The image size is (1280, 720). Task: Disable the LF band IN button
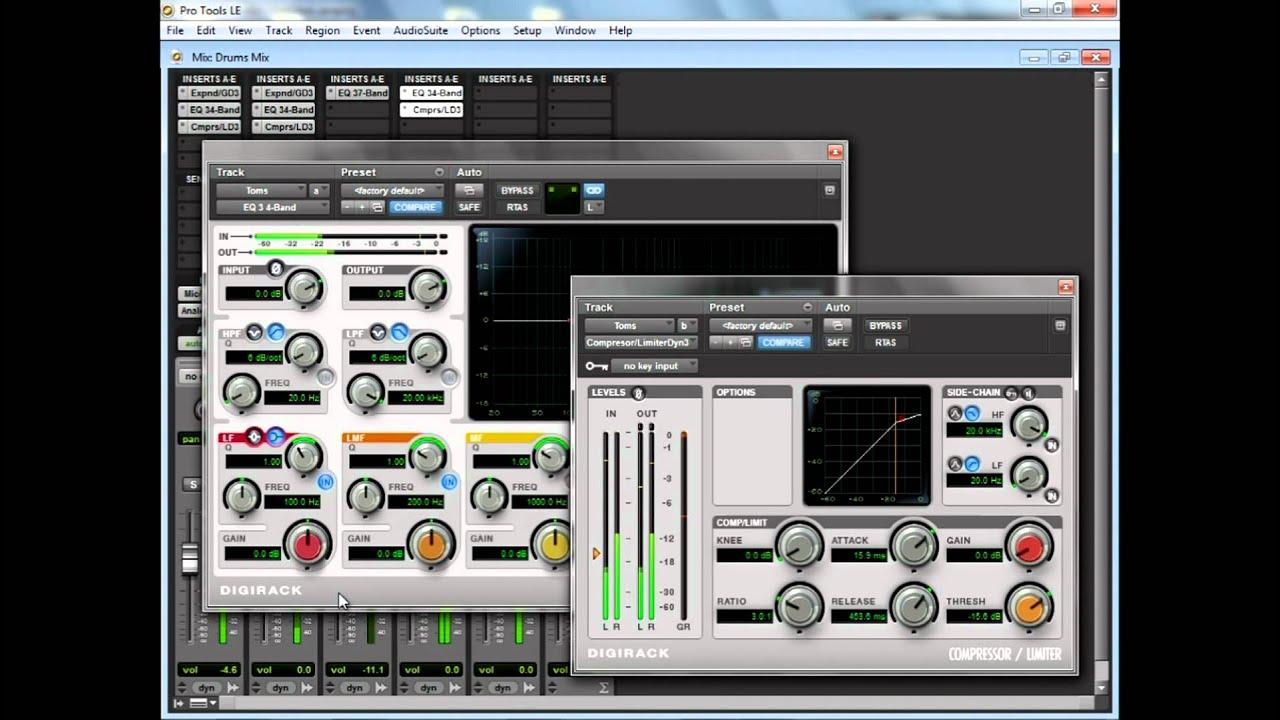[x=326, y=481]
